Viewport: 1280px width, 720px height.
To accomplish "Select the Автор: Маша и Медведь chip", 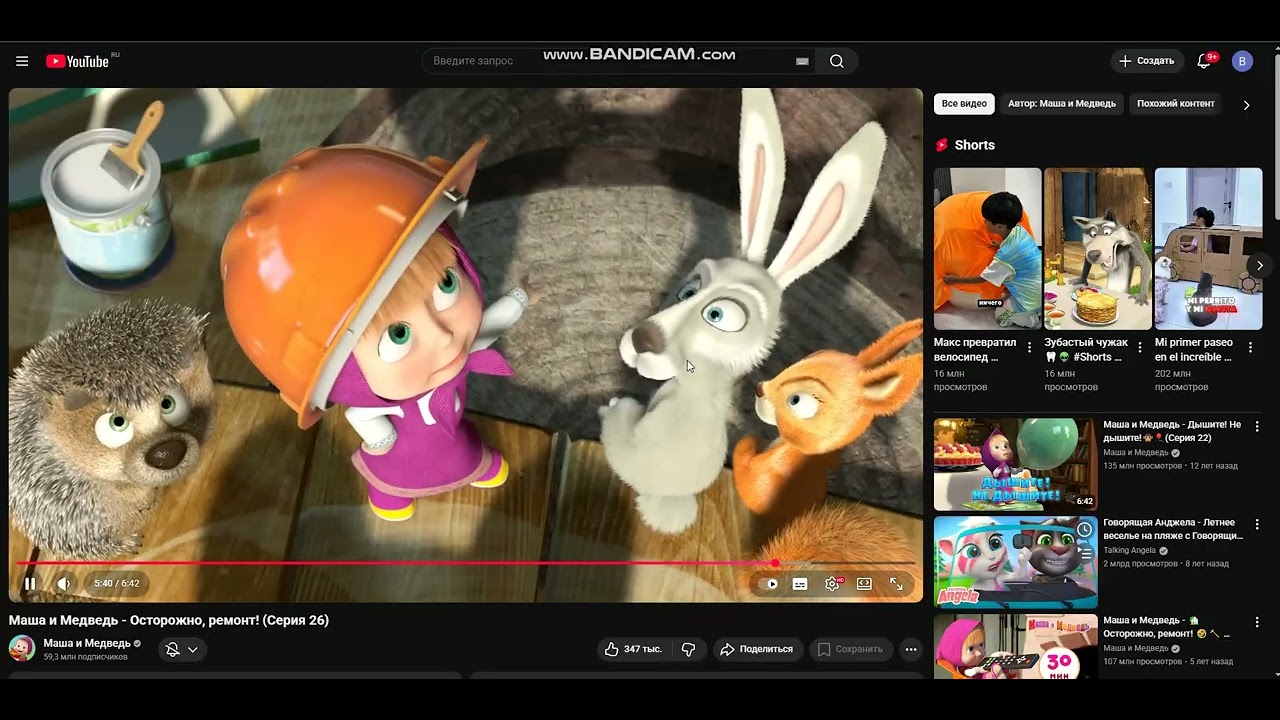I will pyautogui.click(x=1062, y=104).
